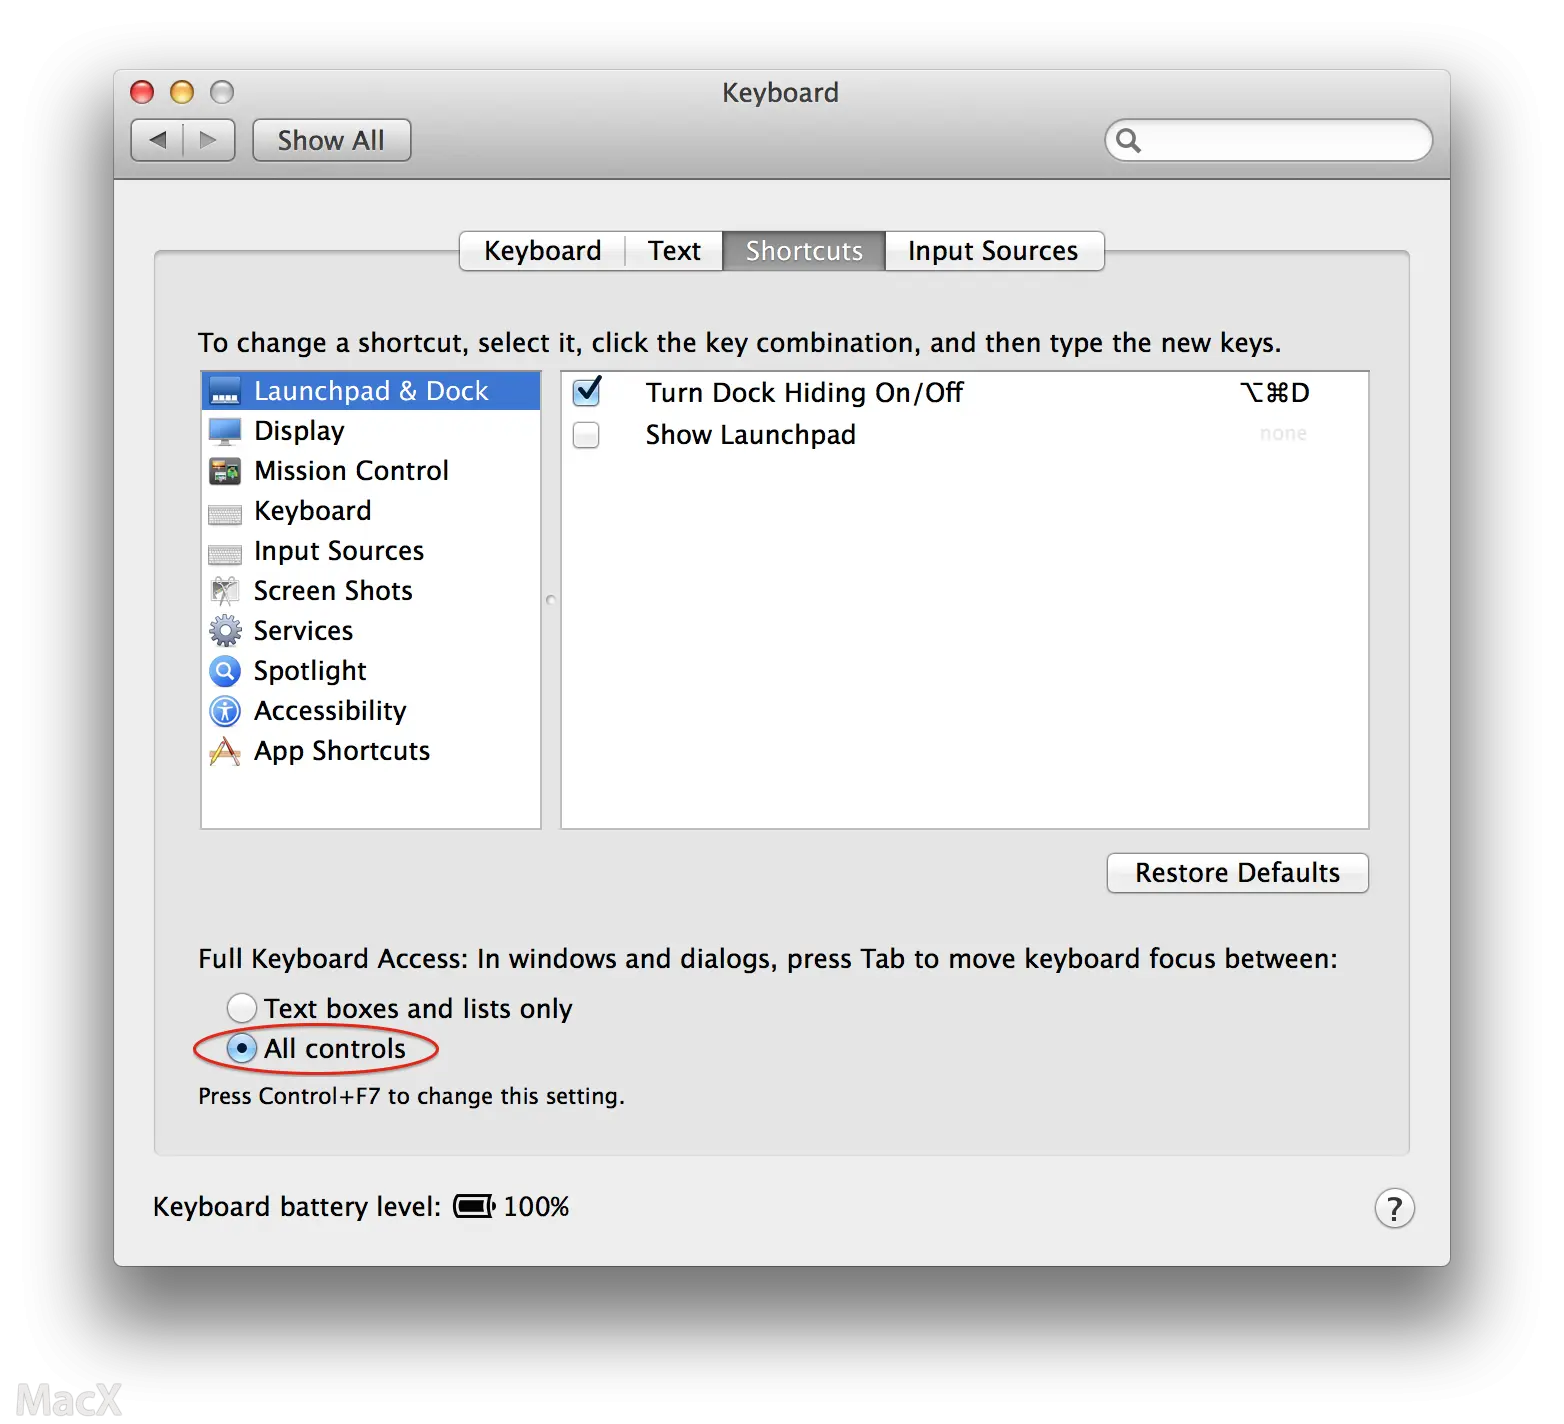Image resolution: width=1564 pixels, height=1424 pixels.
Task: Select the Spotlight category
Action: pos(370,671)
